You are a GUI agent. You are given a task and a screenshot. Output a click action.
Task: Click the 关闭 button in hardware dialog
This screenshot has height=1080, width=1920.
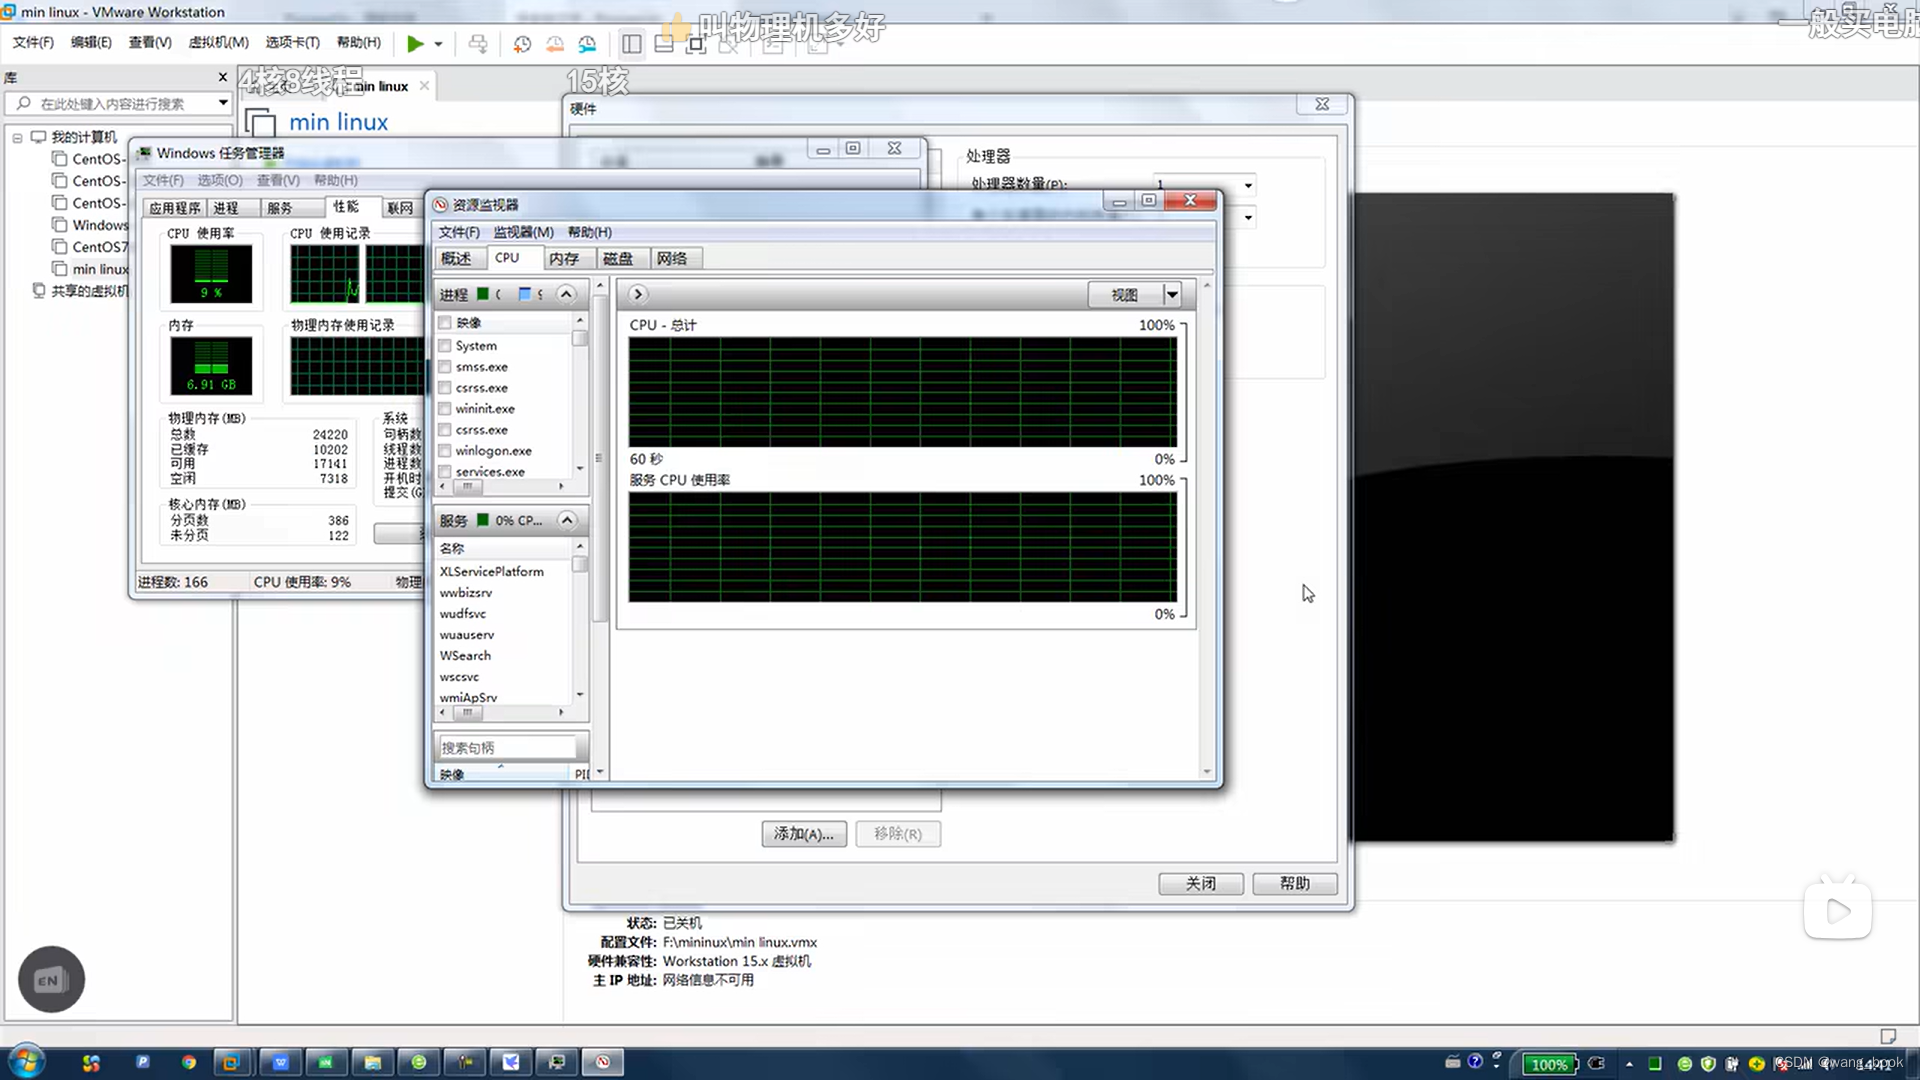[1201, 884]
